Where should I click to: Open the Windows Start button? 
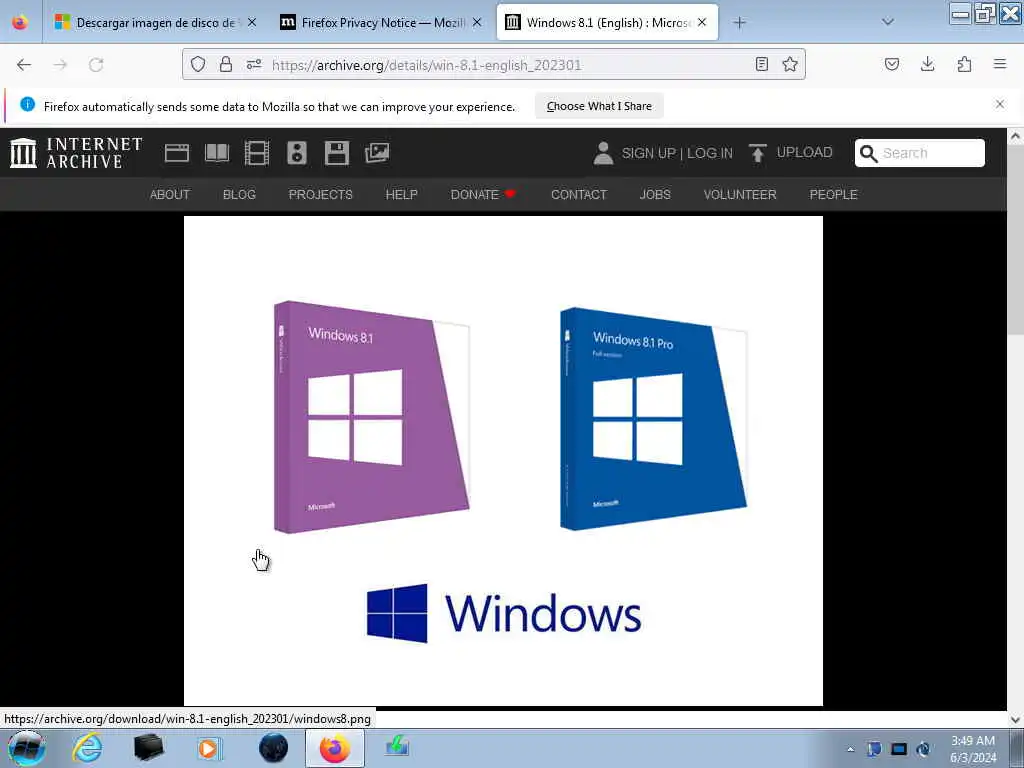point(27,748)
